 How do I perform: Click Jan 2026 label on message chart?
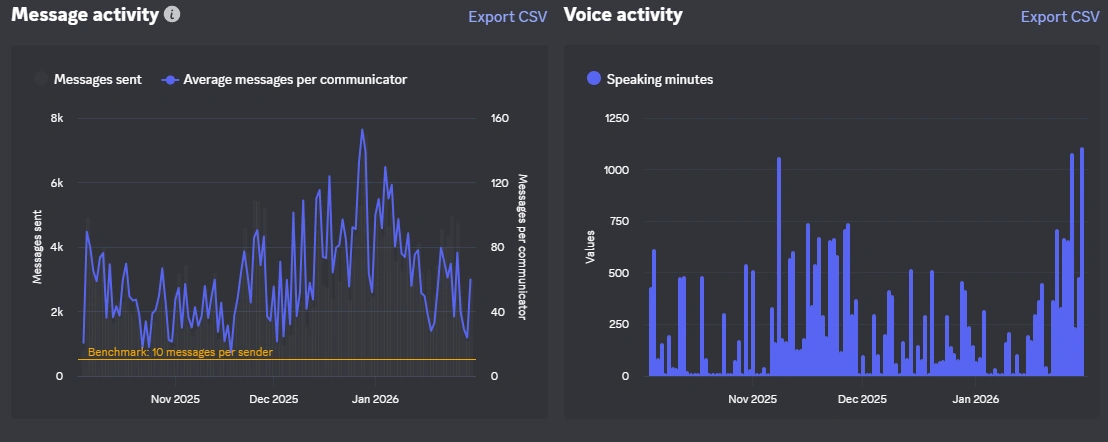click(x=375, y=399)
